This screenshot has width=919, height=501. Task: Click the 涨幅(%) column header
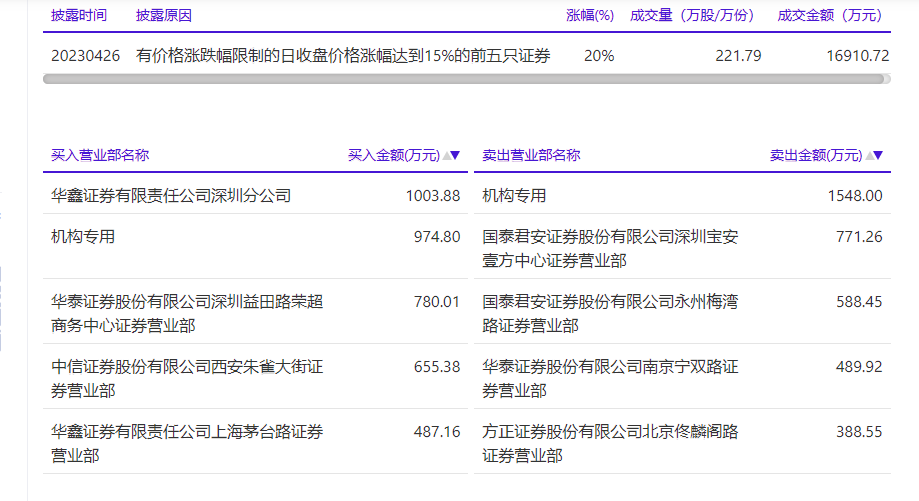590,15
